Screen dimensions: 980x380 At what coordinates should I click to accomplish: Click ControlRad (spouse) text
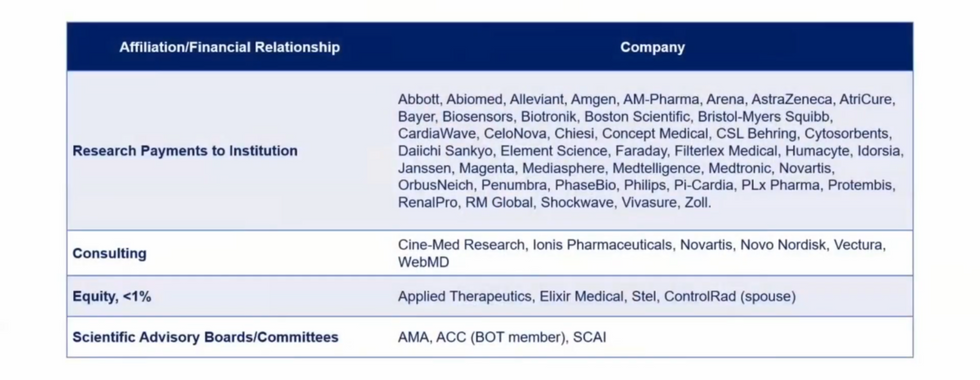point(730,297)
